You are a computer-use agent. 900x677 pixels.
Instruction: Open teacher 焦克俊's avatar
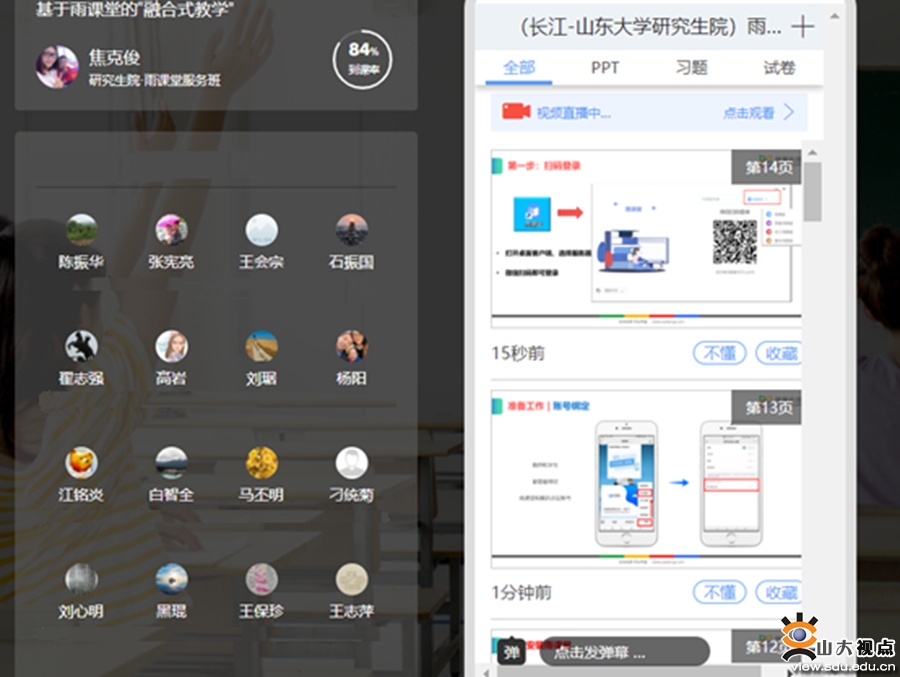pyautogui.click(x=57, y=66)
